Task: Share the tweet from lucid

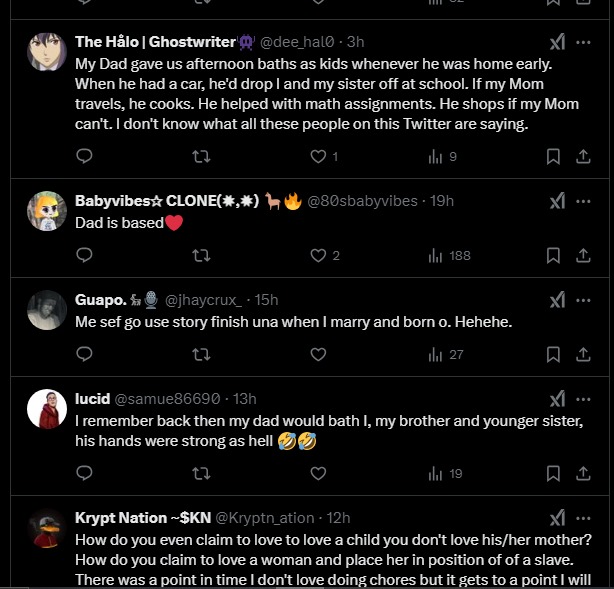Action: [x=582, y=473]
